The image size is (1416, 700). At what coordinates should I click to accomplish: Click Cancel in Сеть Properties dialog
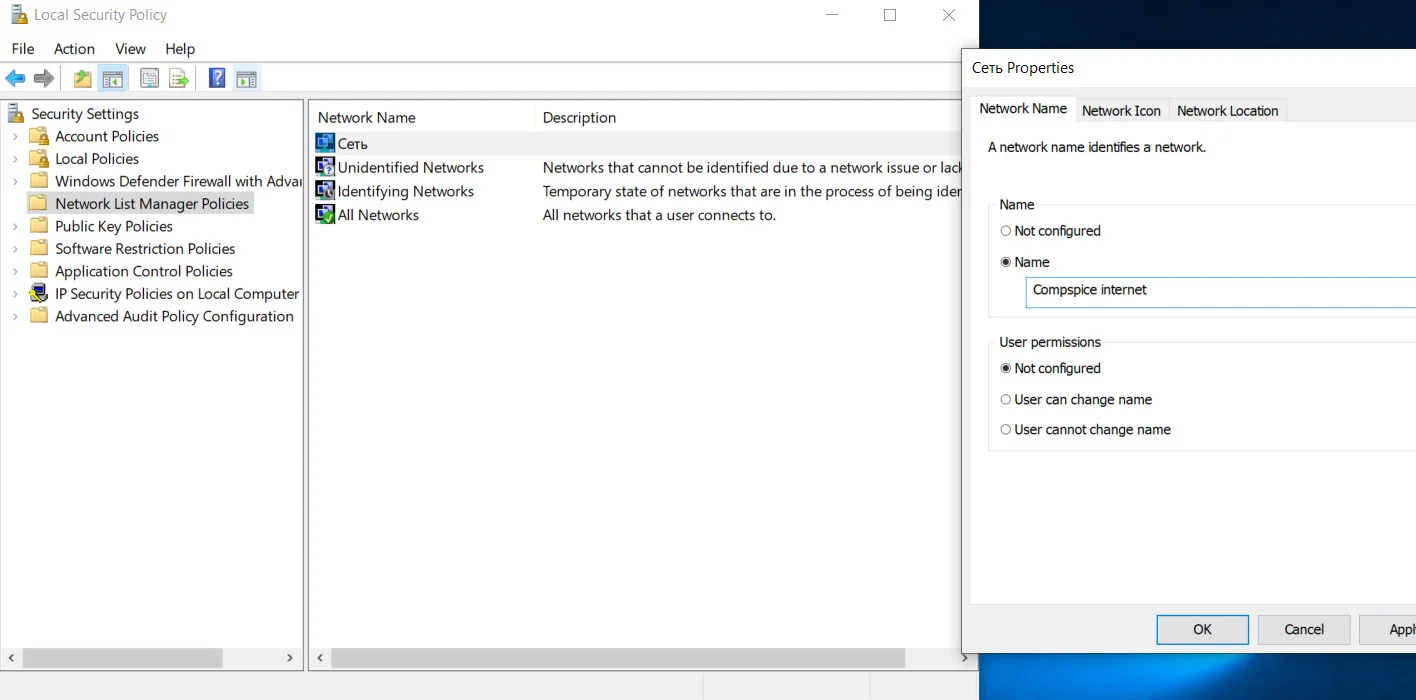1304,629
